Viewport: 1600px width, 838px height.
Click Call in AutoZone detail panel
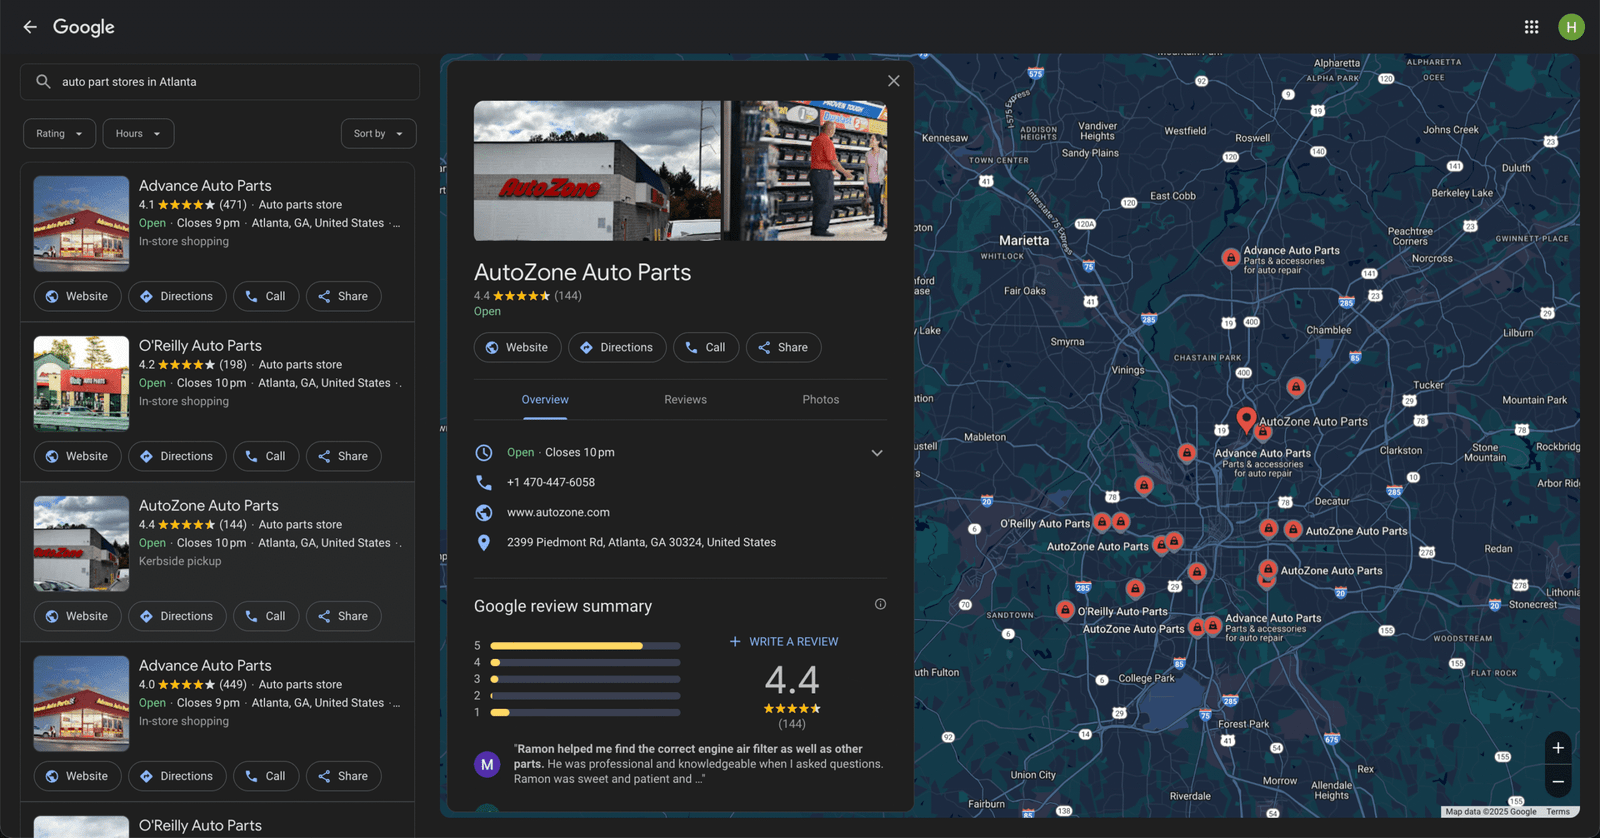[x=706, y=348]
